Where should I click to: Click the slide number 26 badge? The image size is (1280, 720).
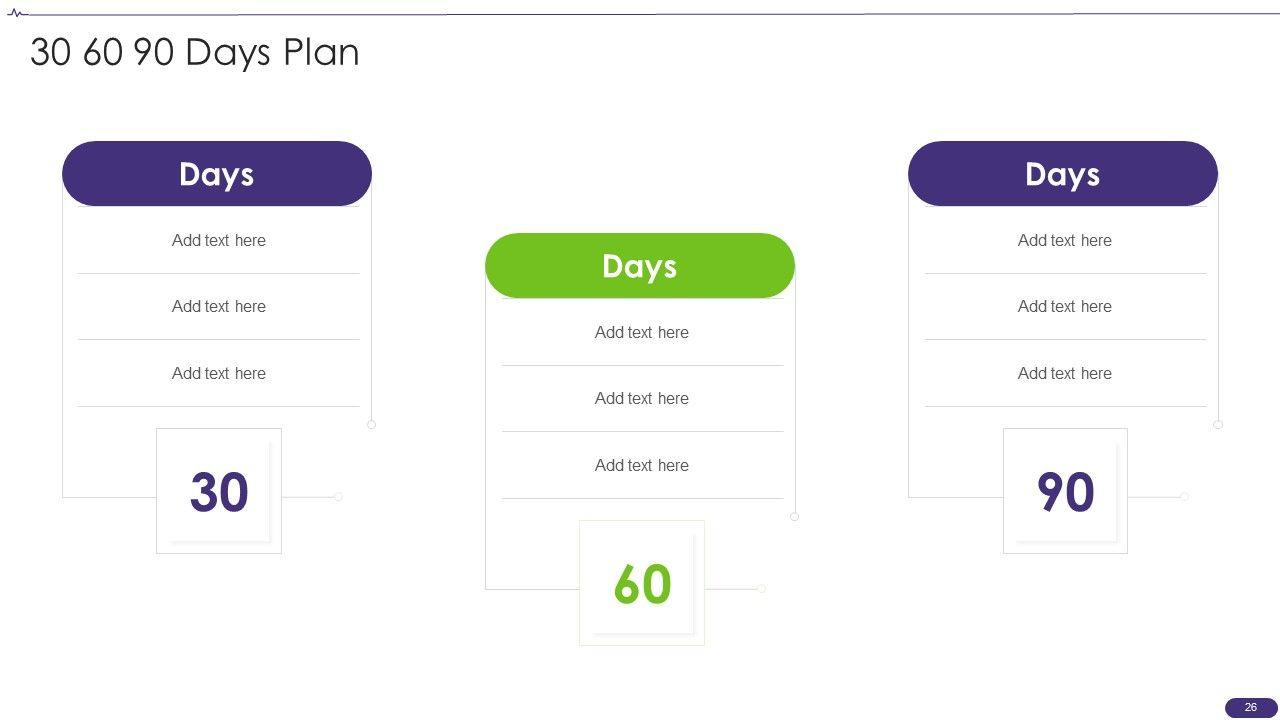coord(1251,707)
